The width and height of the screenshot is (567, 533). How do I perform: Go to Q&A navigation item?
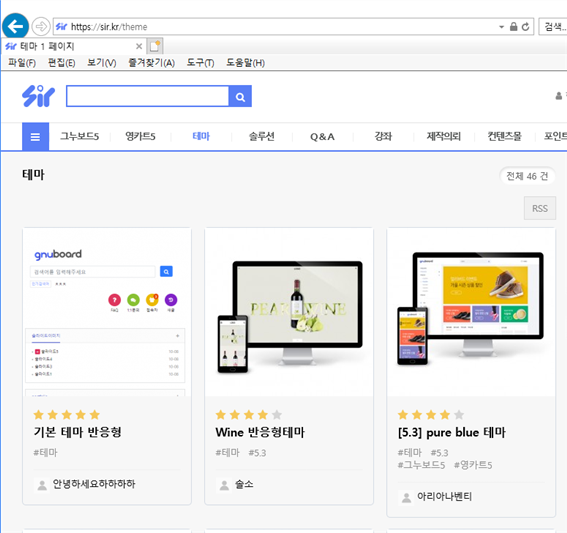pos(322,137)
